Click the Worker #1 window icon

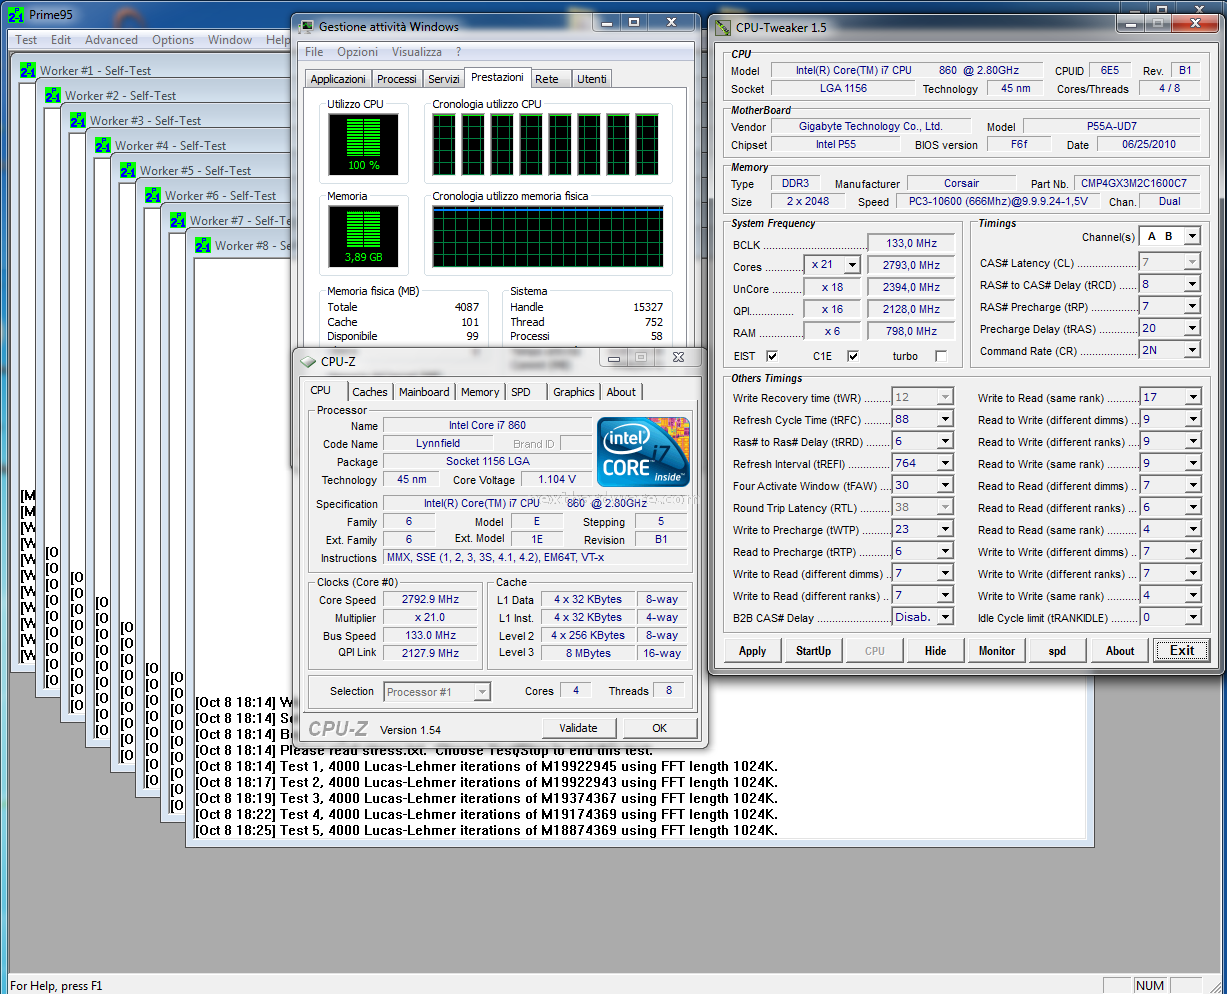click(x=28, y=71)
